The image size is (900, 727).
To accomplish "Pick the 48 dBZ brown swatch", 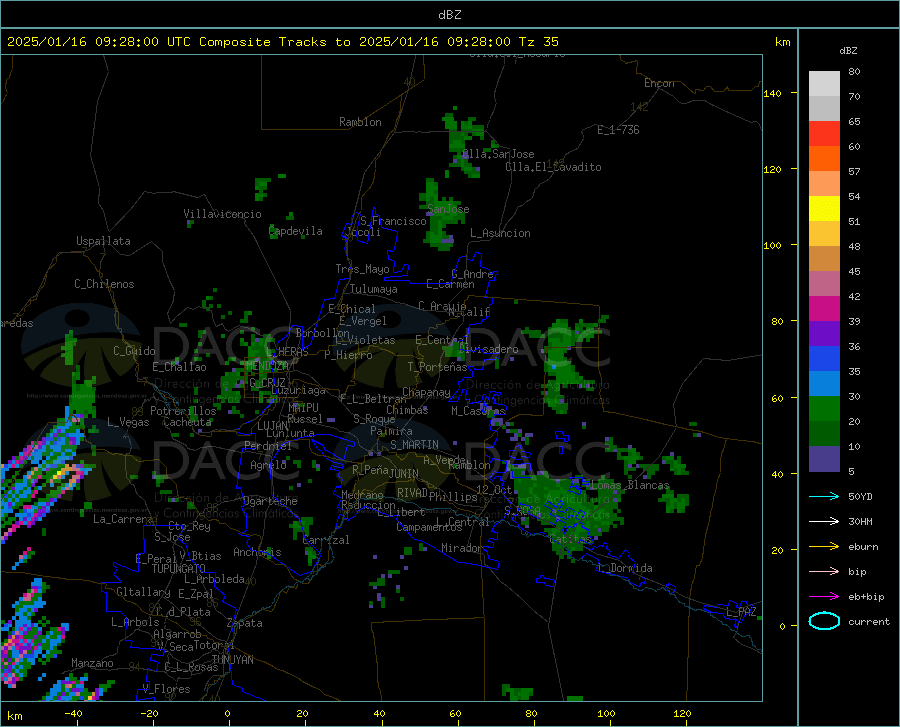I will click(x=824, y=258).
